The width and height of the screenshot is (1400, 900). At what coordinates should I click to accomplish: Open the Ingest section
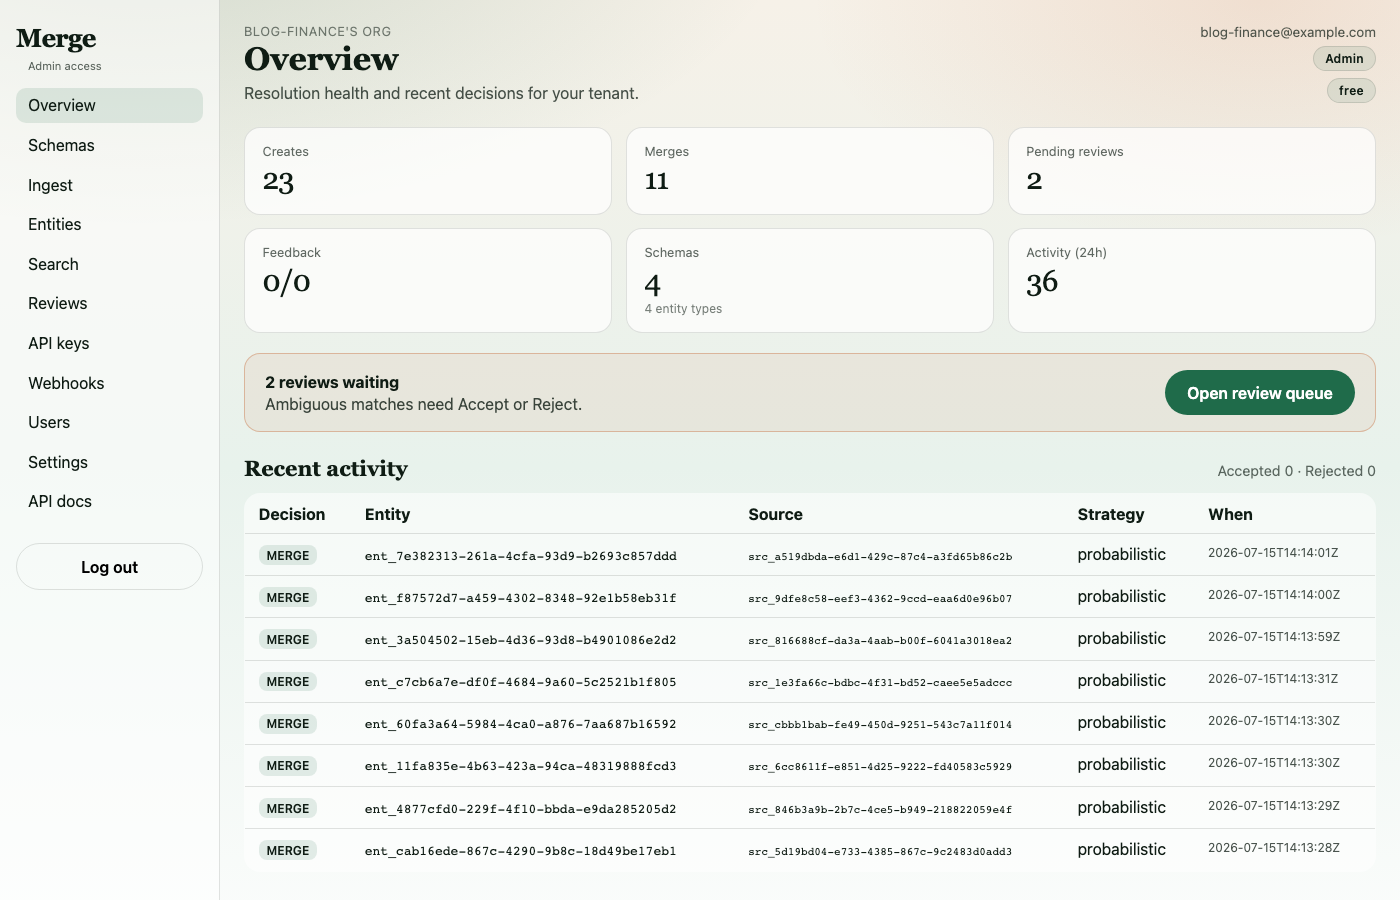point(109,185)
